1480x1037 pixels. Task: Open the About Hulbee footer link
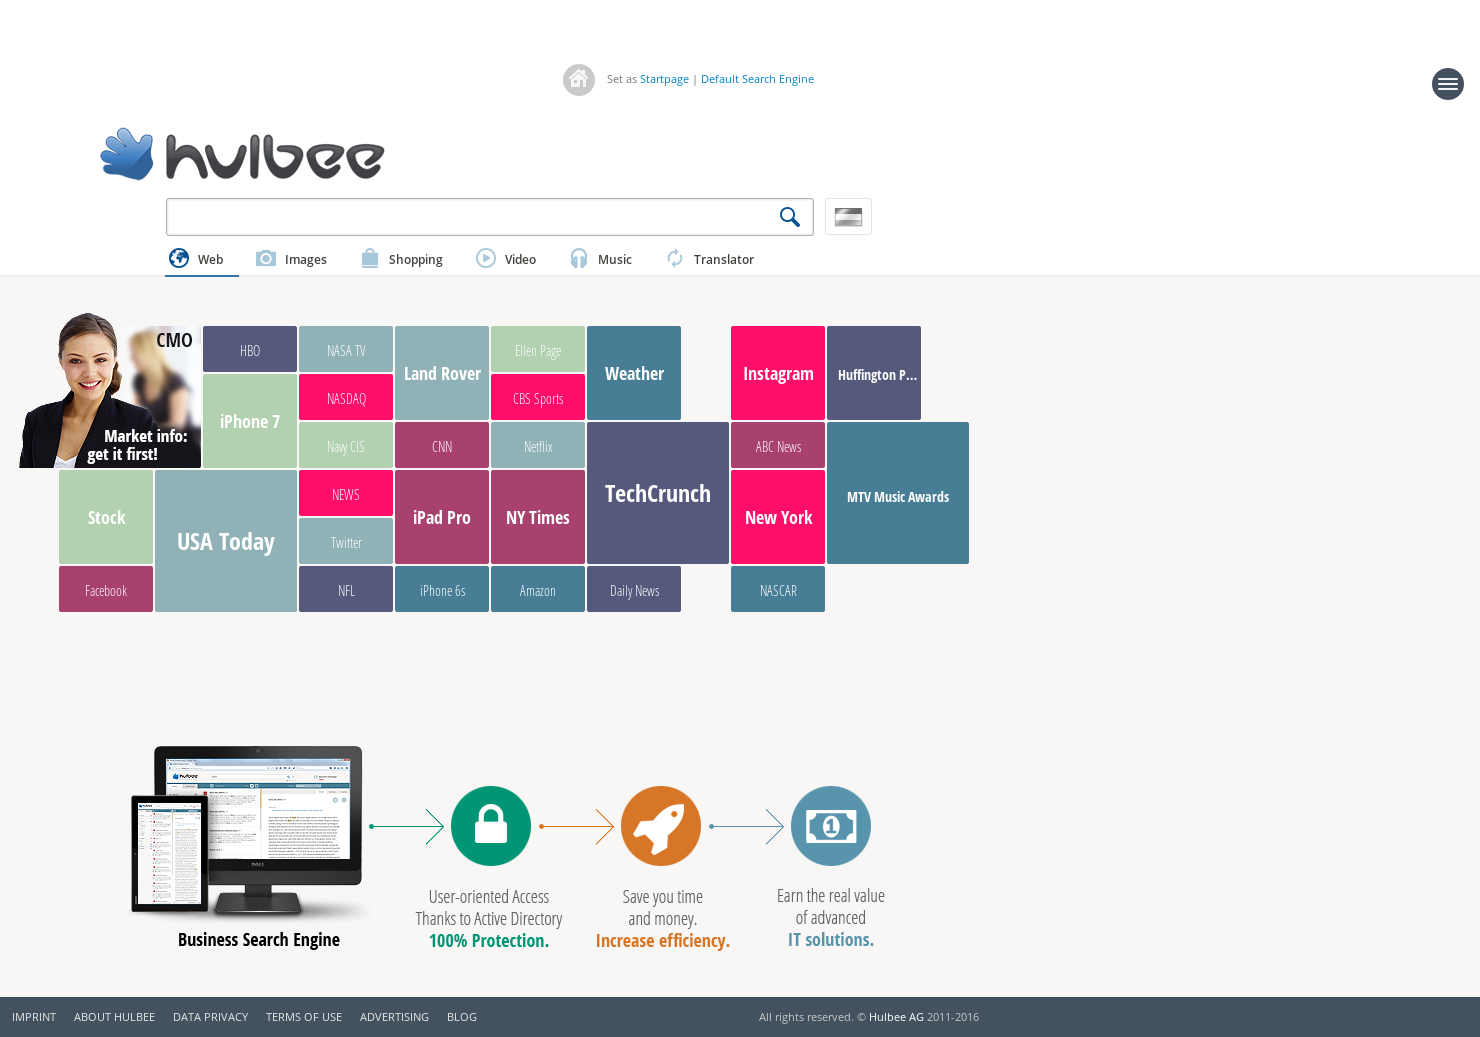click(114, 1017)
